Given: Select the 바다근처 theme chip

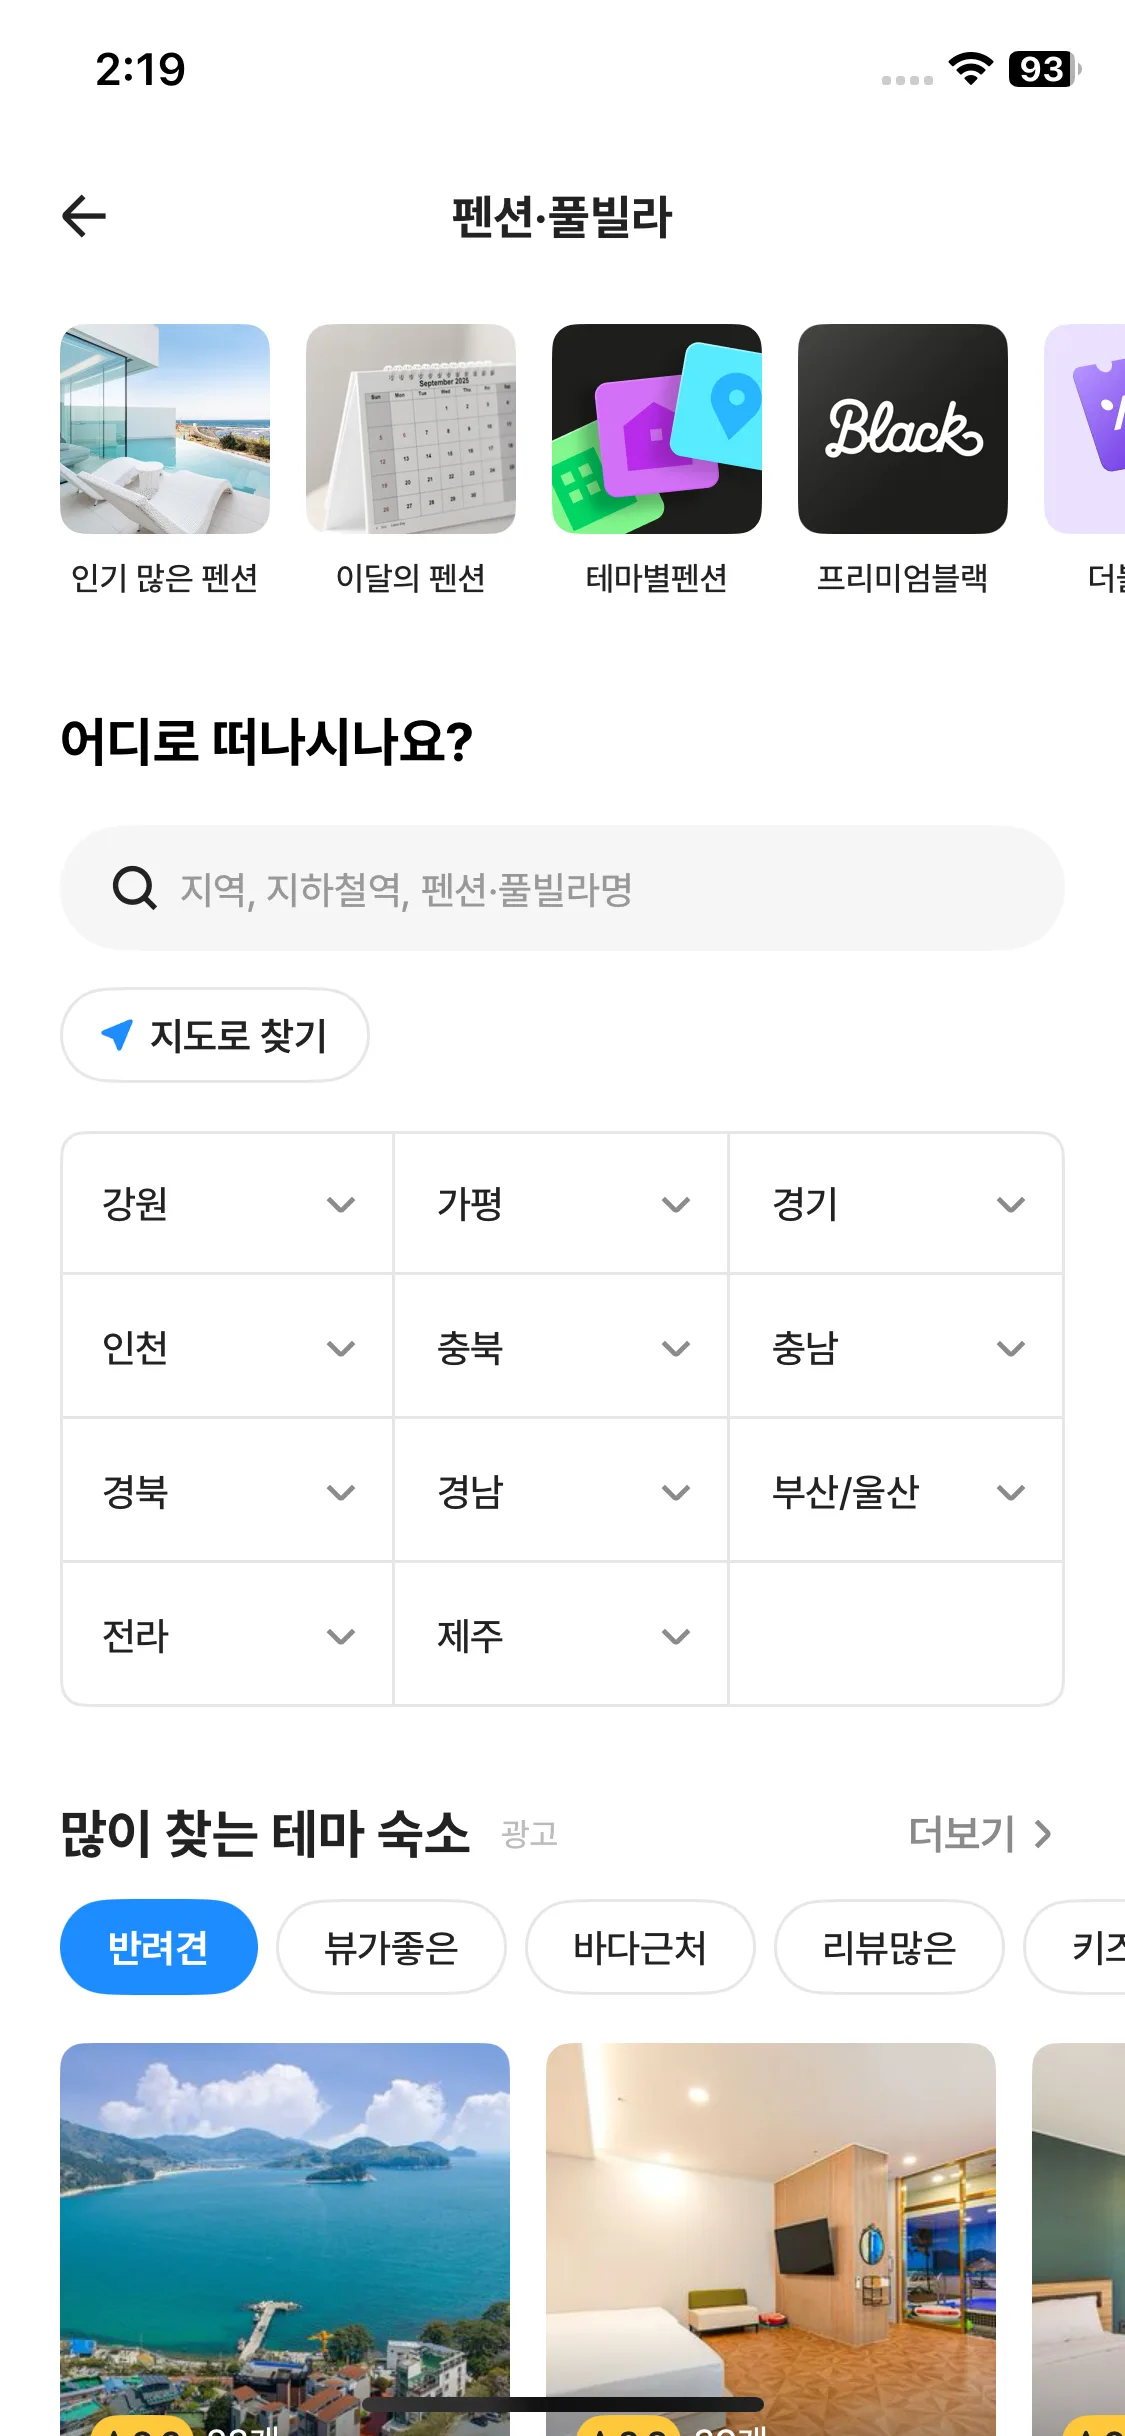Looking at the screenshot, I should (x=640, y=1947).
